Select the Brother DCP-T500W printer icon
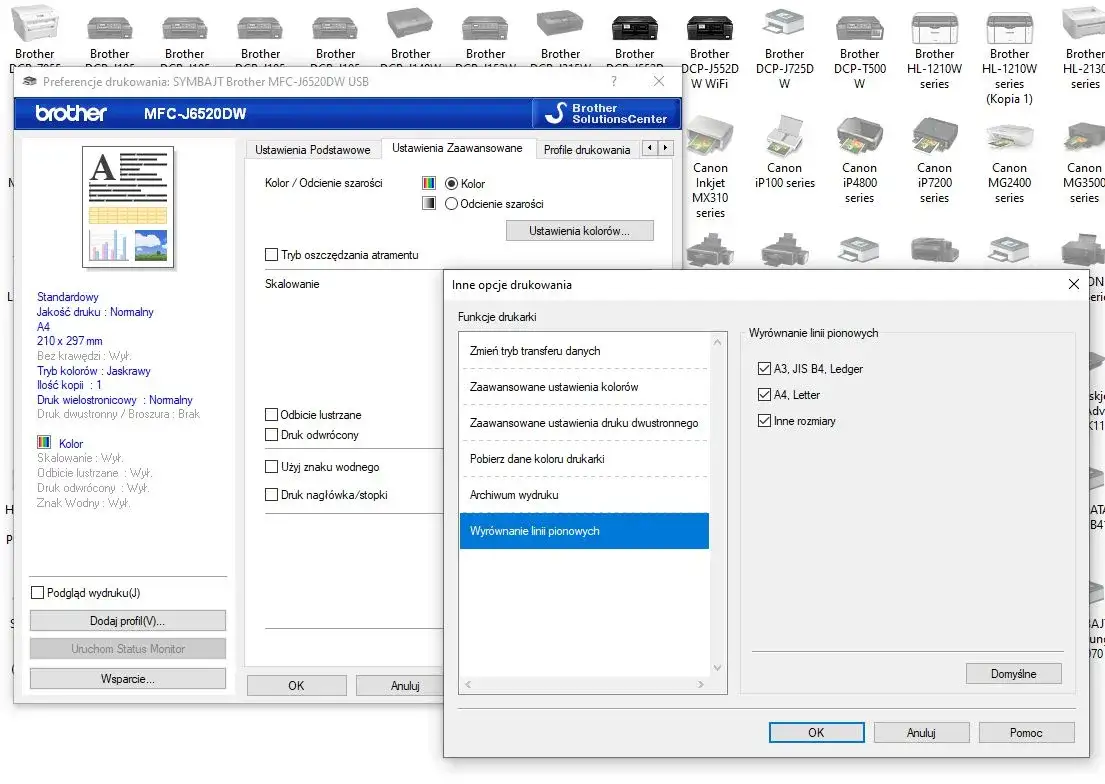Image resolution: width=1105 pixels, height=784 pixels. coord(859,49)
